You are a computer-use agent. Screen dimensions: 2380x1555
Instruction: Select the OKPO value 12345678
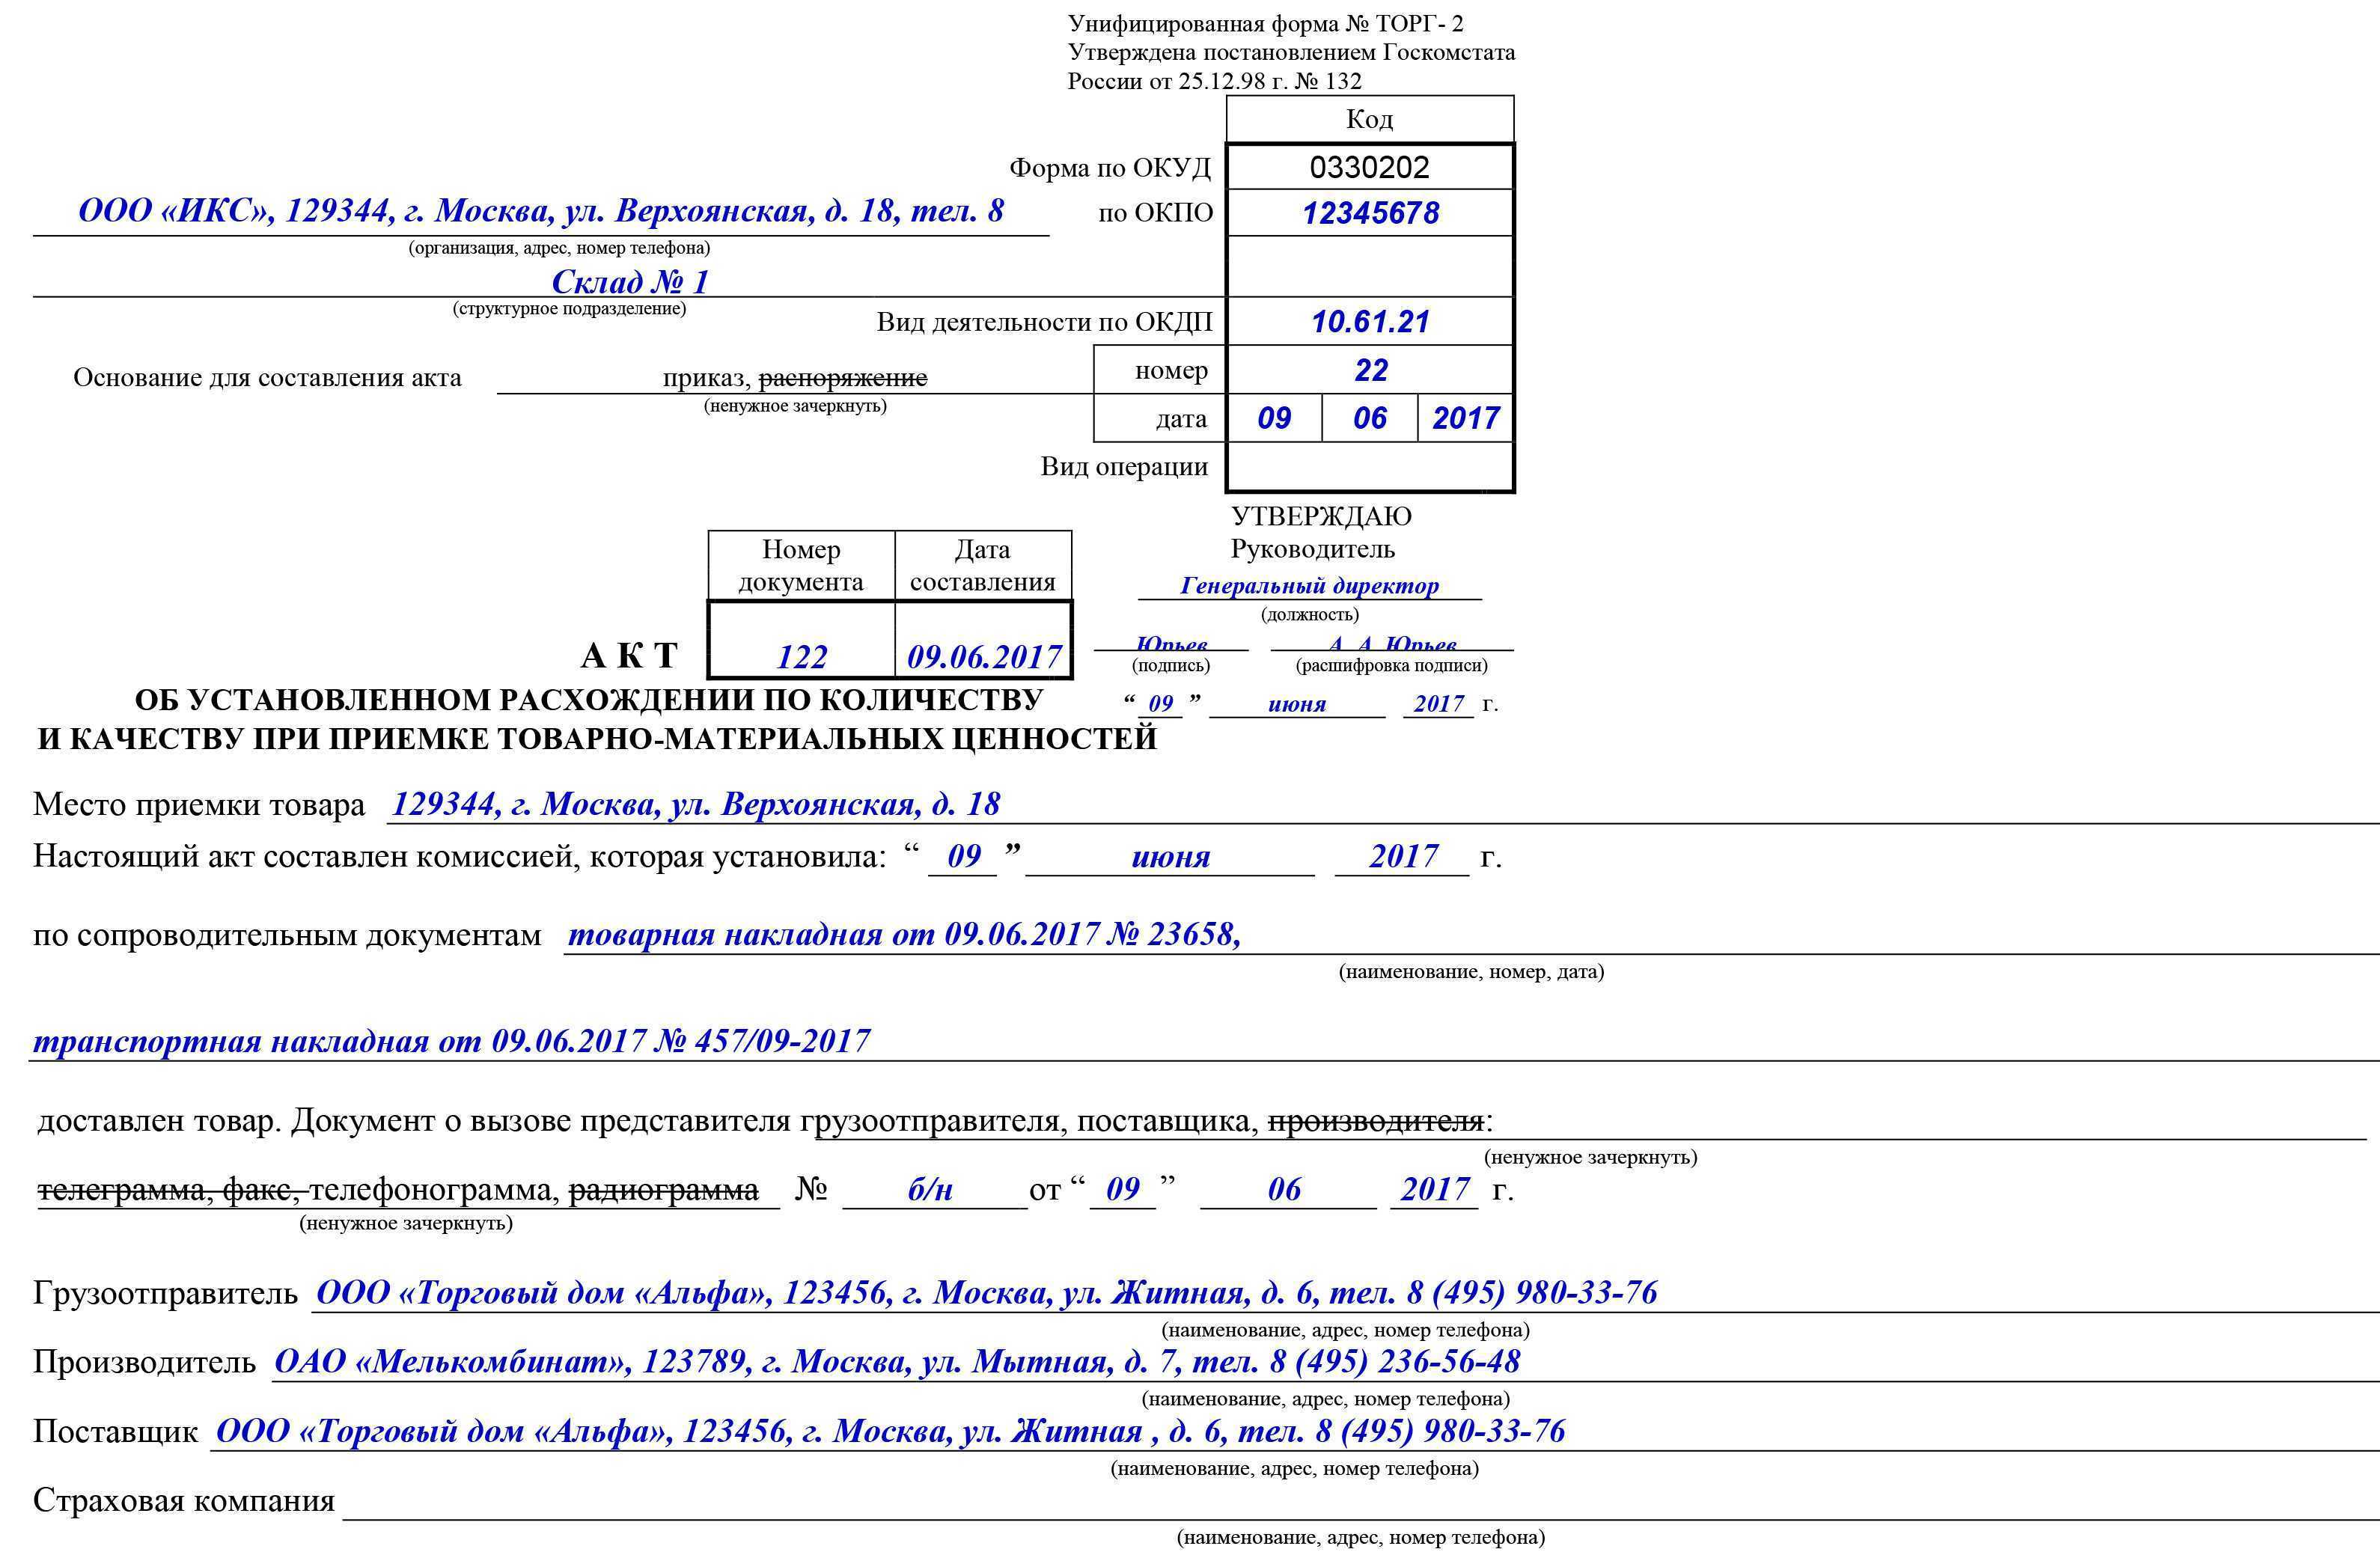(1370, 213)
